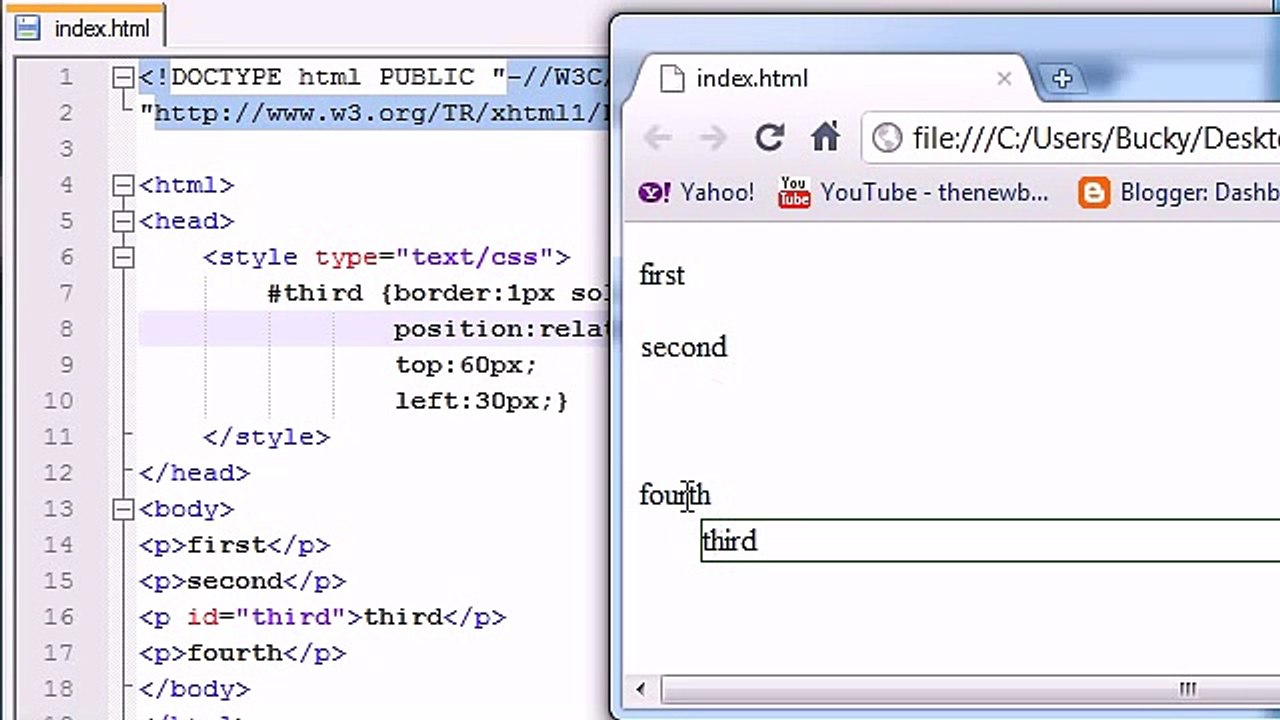Click the left arrow of browser scrollbar
This screenshot has width=1280, height=720.
[641, 689]
